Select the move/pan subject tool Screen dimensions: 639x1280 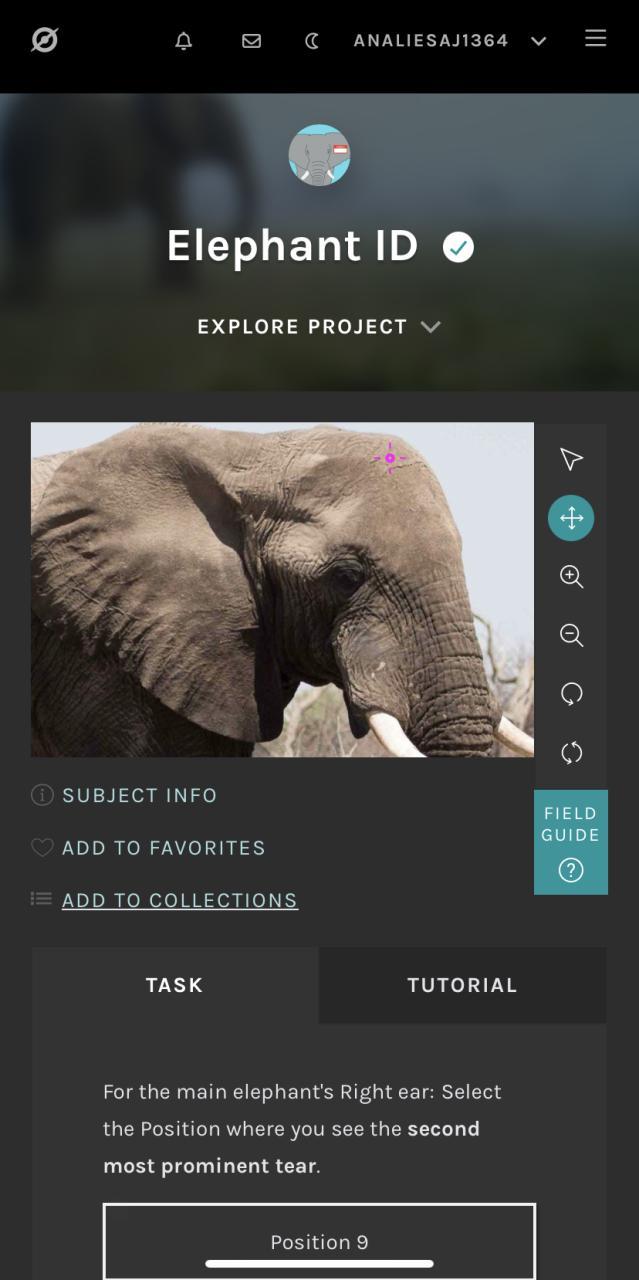tap(571, 518)
